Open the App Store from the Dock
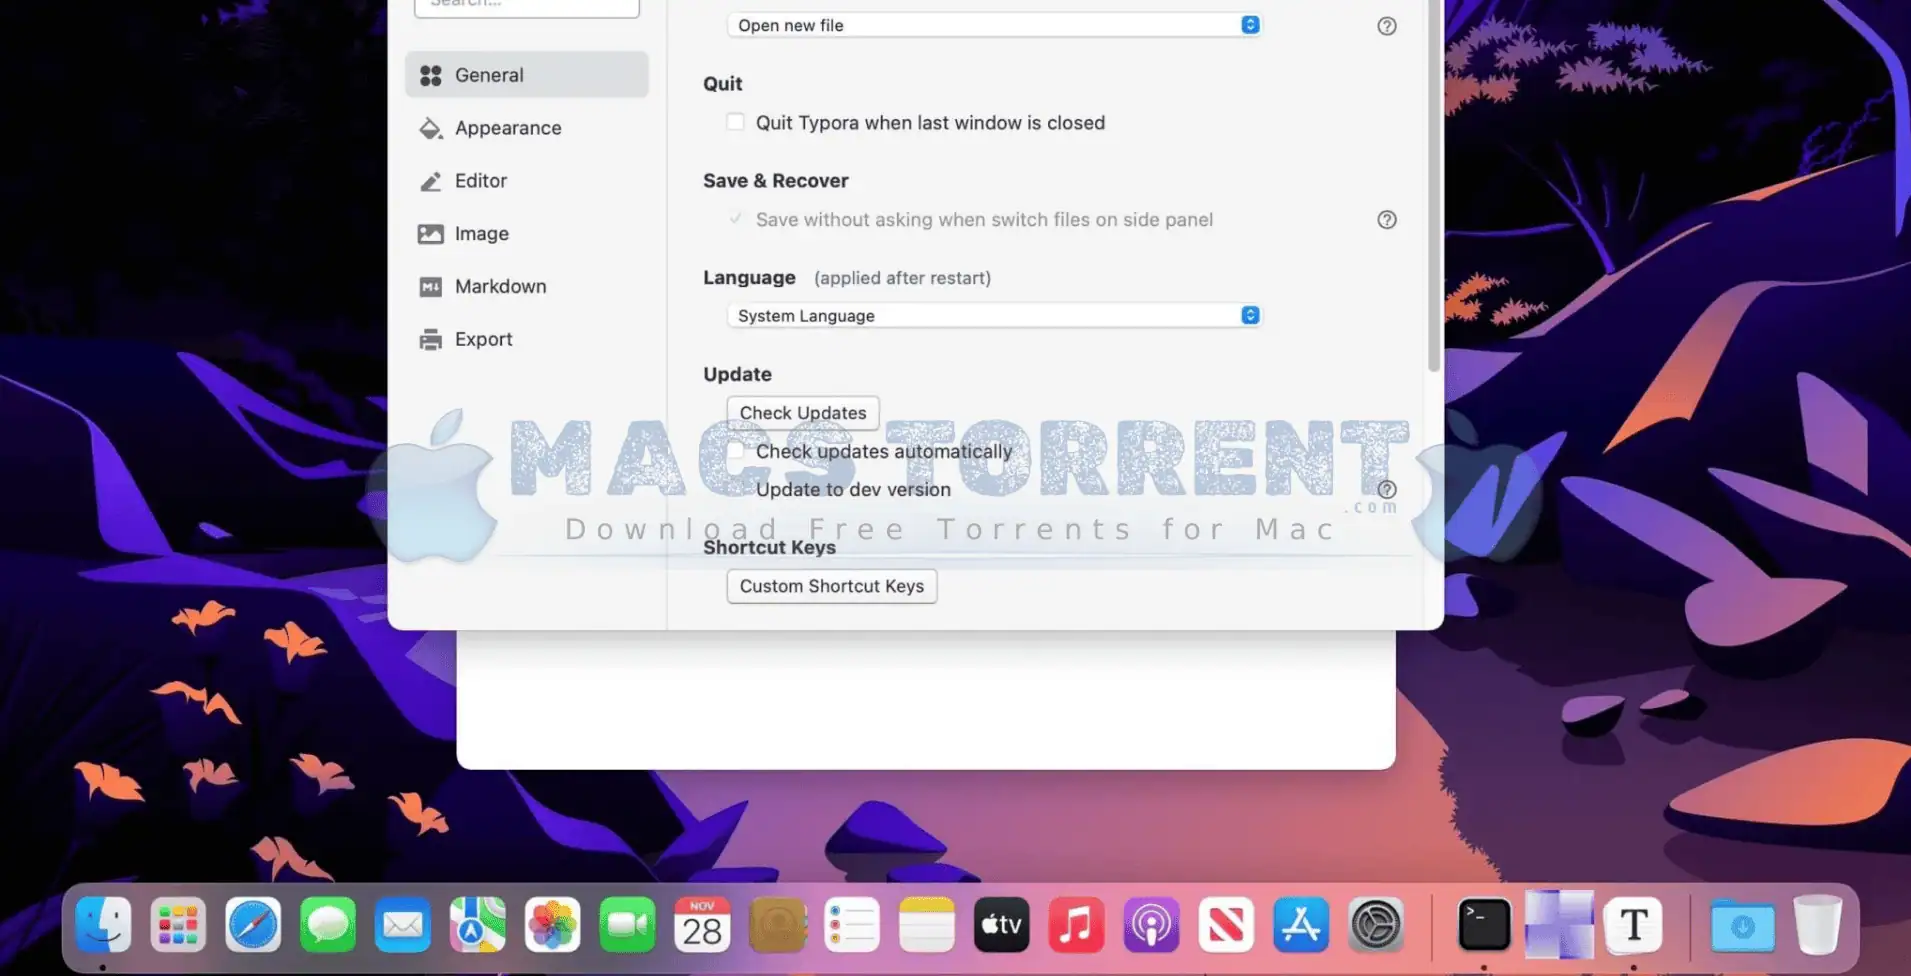The image size is (1911, 976). click(1301, 924)
